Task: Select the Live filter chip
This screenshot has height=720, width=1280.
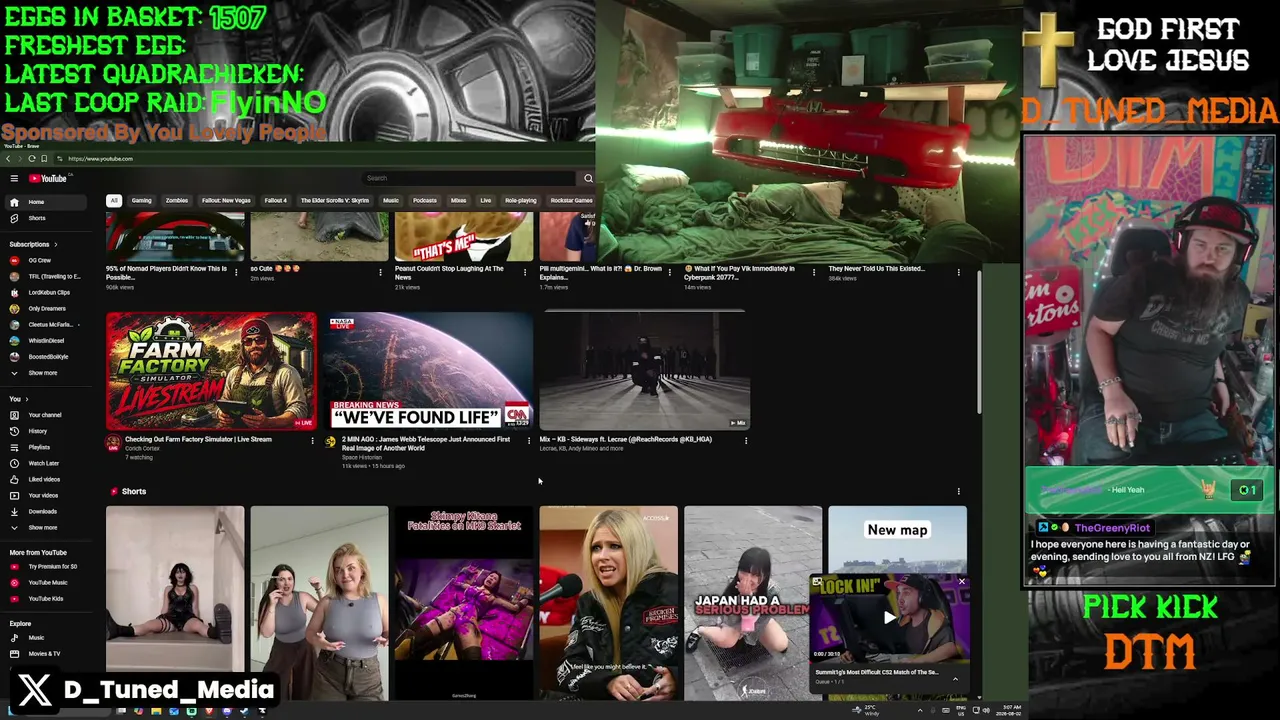Action: point(486,200)
